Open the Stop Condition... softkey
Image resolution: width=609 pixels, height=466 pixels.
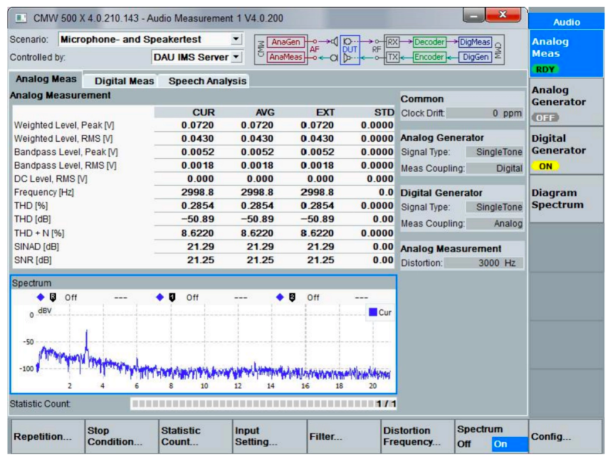click(x=122, y=436)
